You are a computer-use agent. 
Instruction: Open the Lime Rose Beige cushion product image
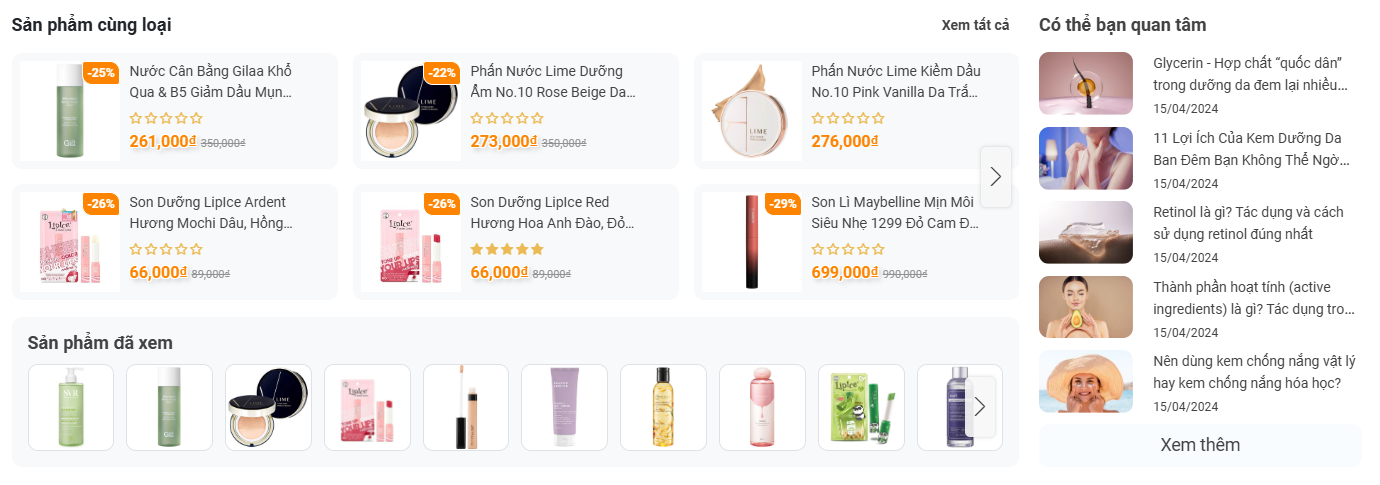point(411,111)
